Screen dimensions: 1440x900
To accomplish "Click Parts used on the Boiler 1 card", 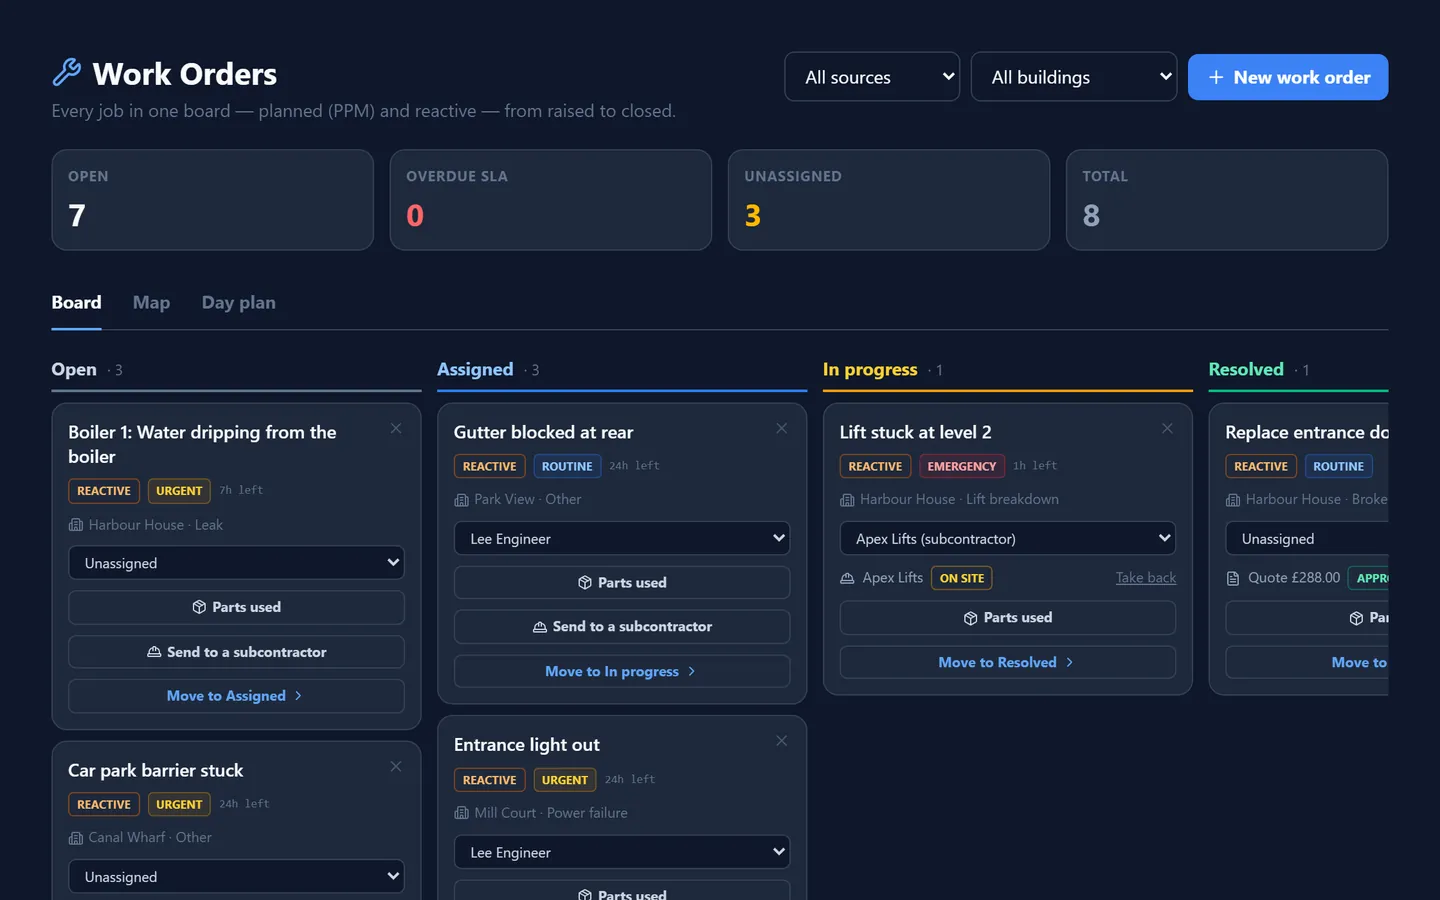I will pyautogui.click(x=236, y=607).
